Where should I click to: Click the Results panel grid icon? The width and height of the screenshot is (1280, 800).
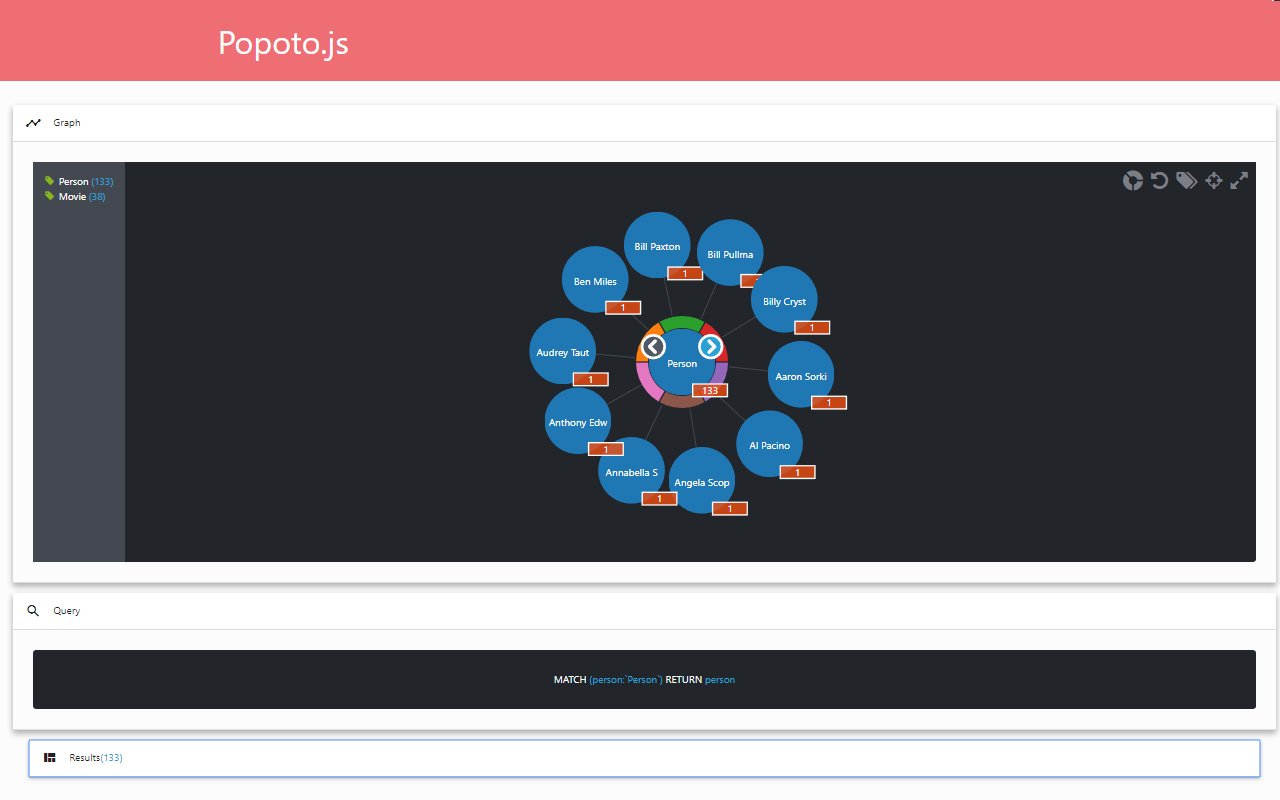click(x=50, y=758)
